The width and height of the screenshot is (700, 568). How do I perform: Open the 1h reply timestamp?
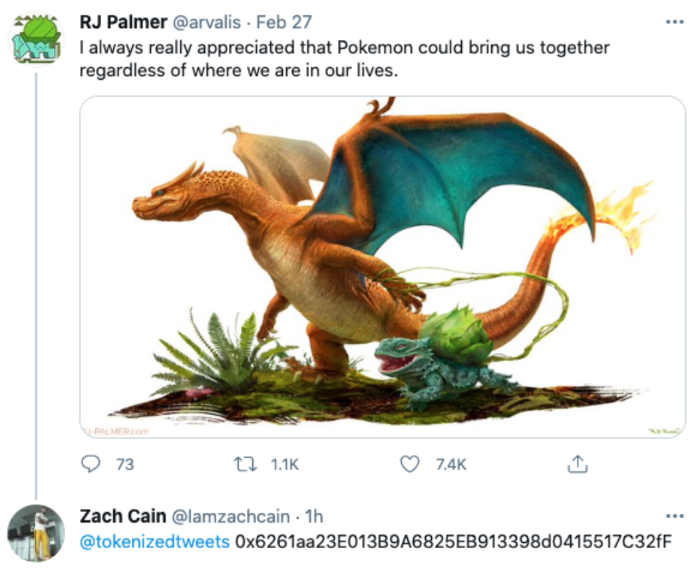click(x=313, y=517)
